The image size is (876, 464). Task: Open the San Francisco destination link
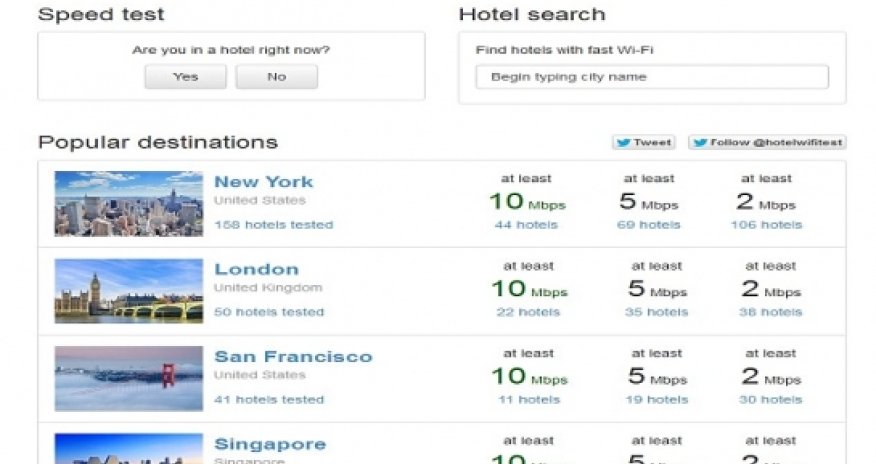click(x=293, y=357)
